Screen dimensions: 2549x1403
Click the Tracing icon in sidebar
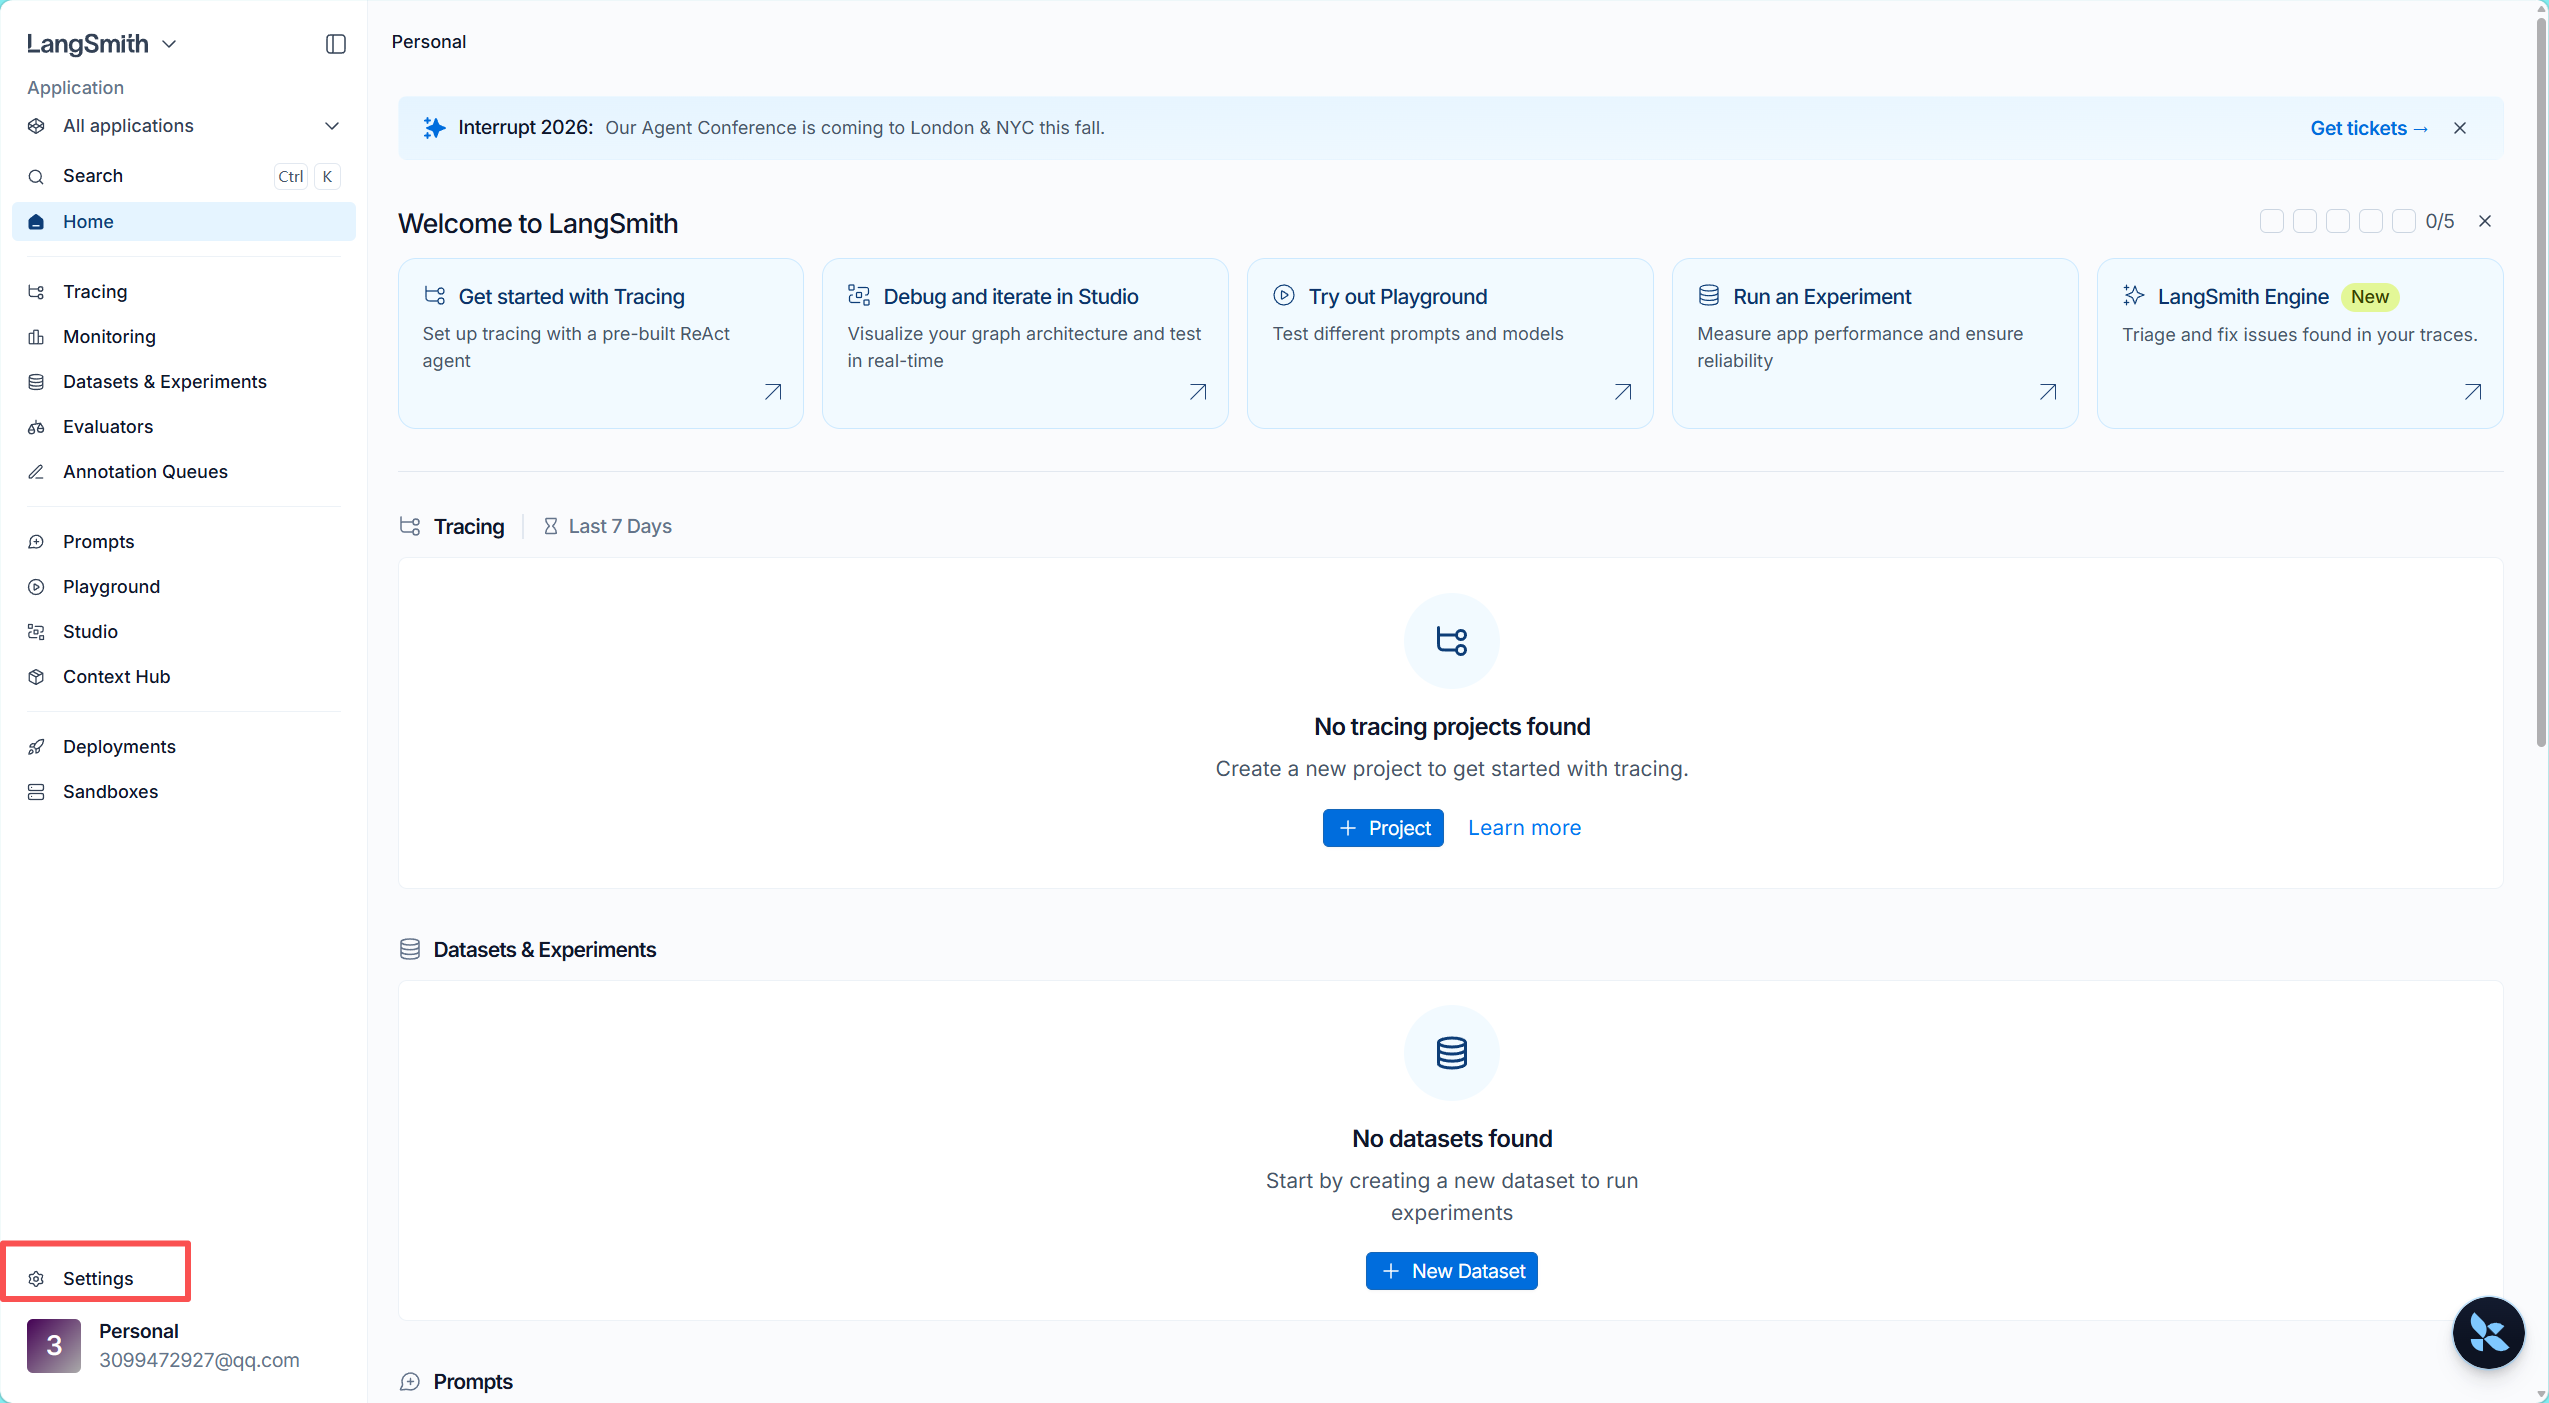pyautogui.click(x=36, y=292)
